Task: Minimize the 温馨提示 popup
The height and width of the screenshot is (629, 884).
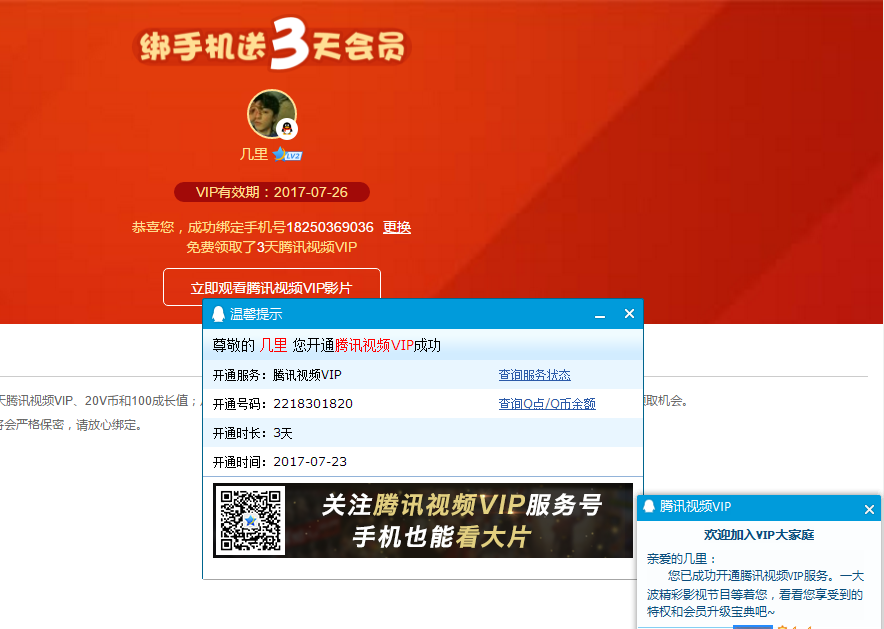Action: click(x=600, y=316)
